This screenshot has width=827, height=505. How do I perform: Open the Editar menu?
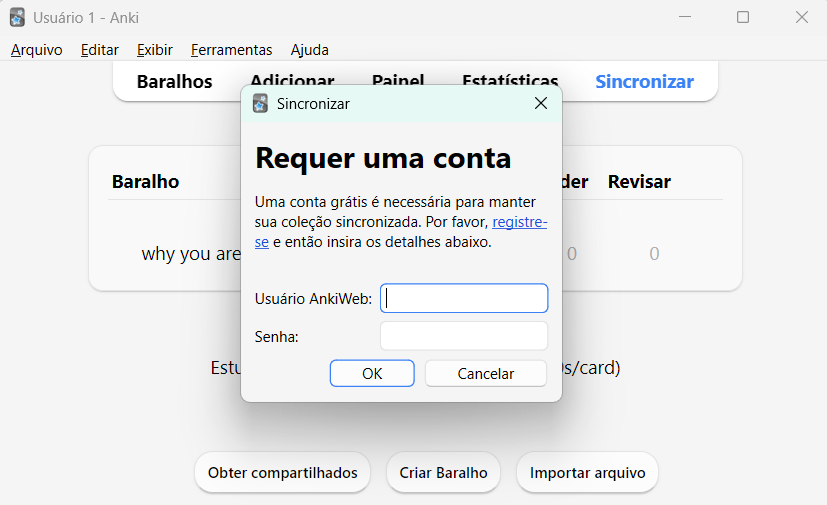click(100, 50)
